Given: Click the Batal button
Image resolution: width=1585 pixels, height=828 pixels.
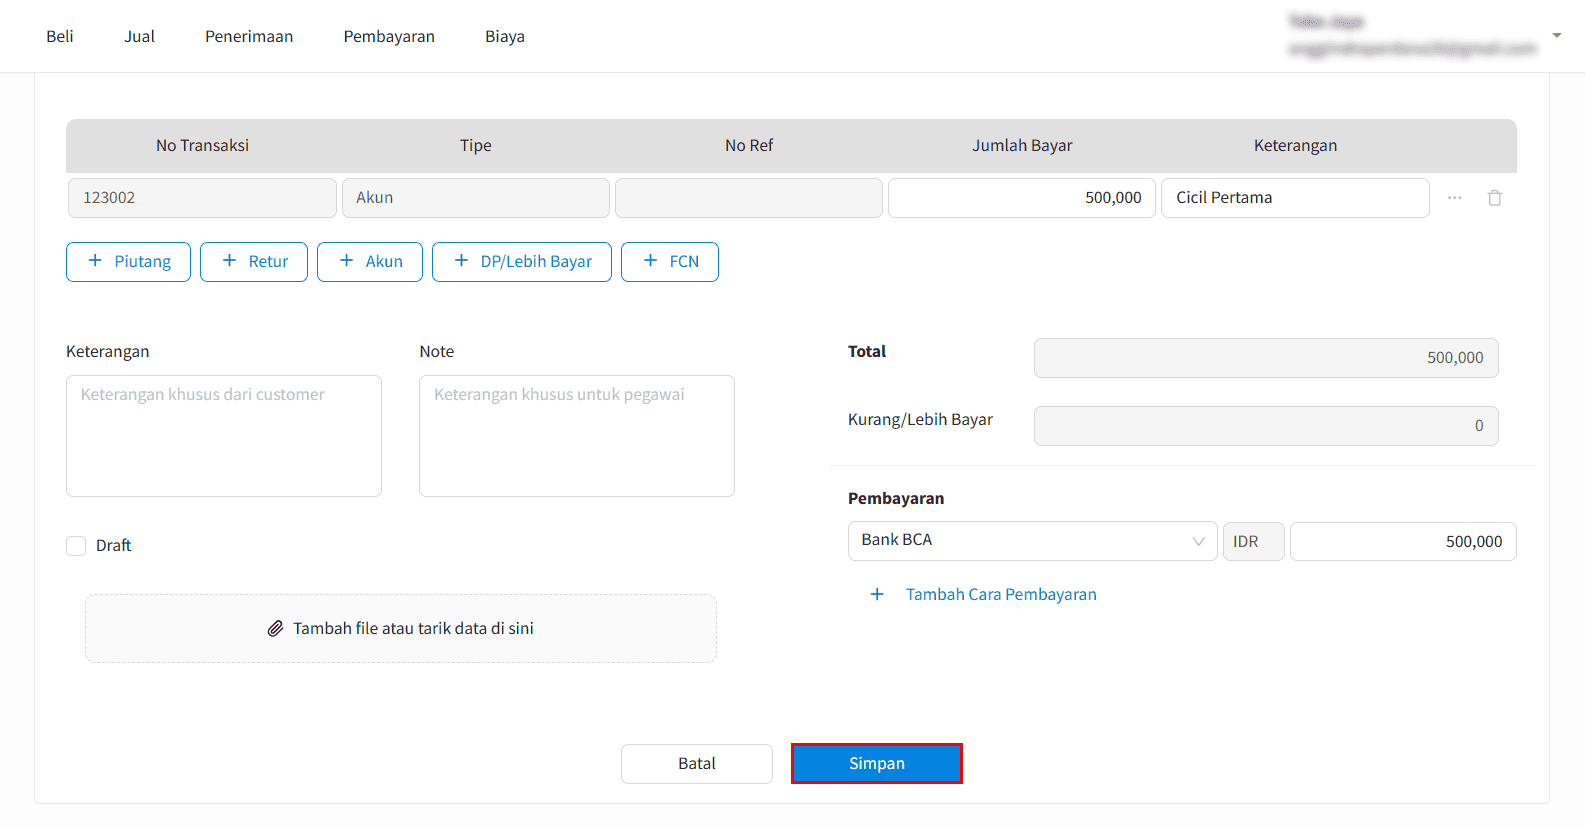Looking at the screenshot, I should click(697, 764).
